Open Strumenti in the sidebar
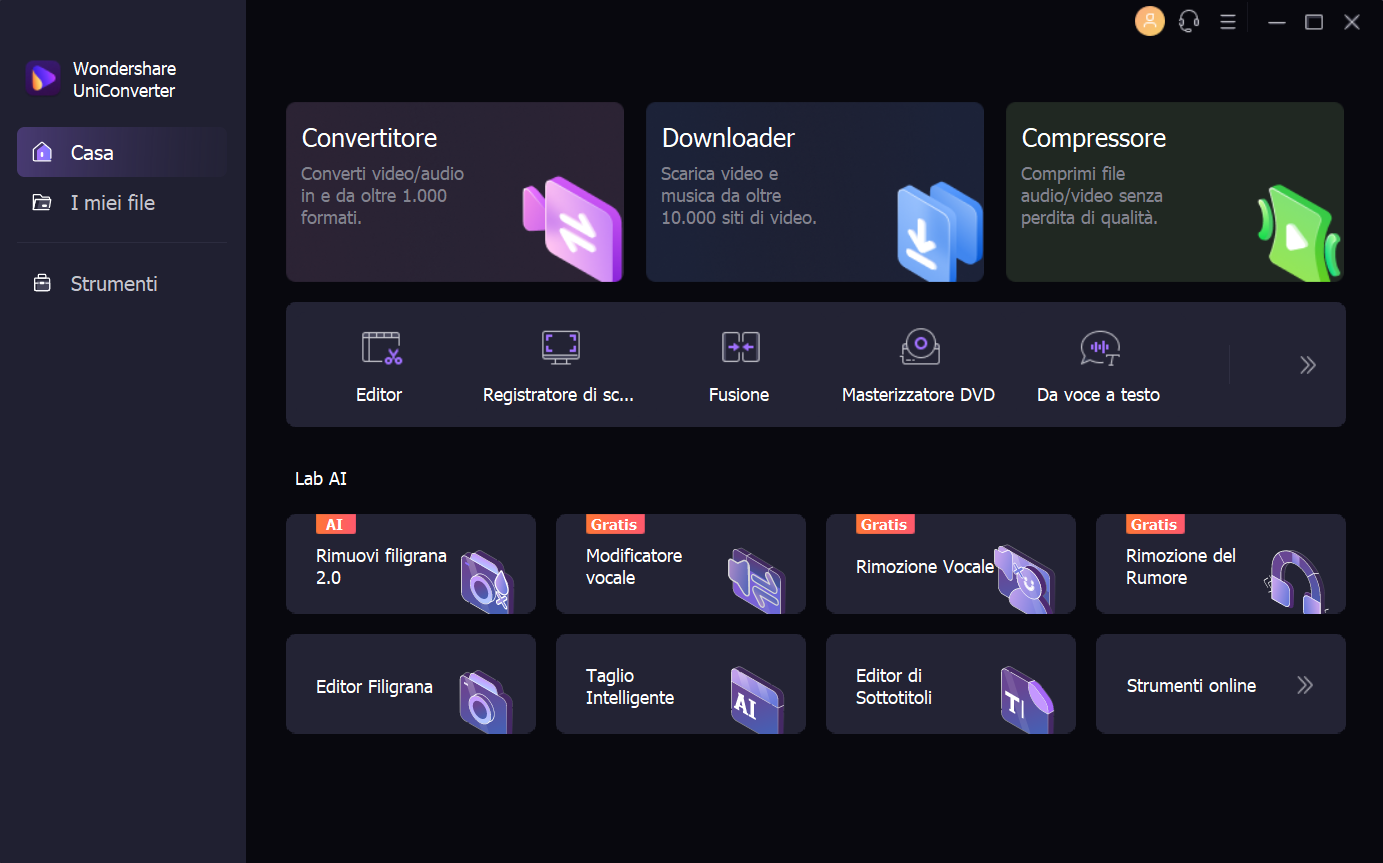This screenshot has width=1383, height=863. [x=122, y=283]
